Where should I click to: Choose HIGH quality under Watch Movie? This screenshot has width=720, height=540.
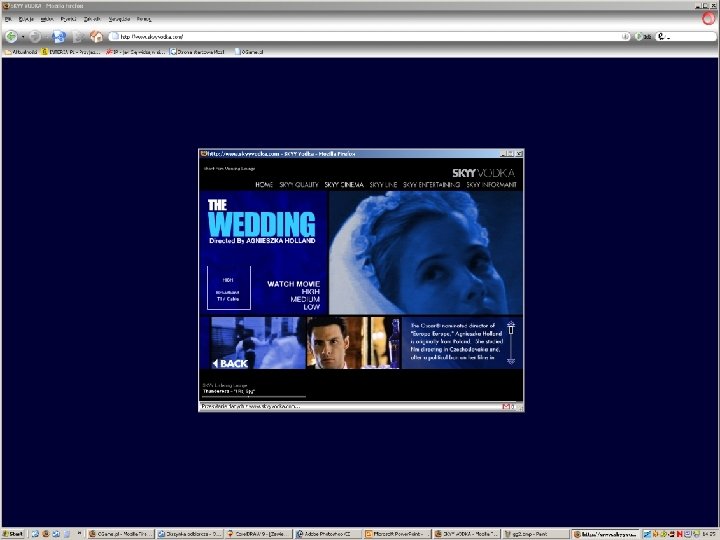pos(311,292)
